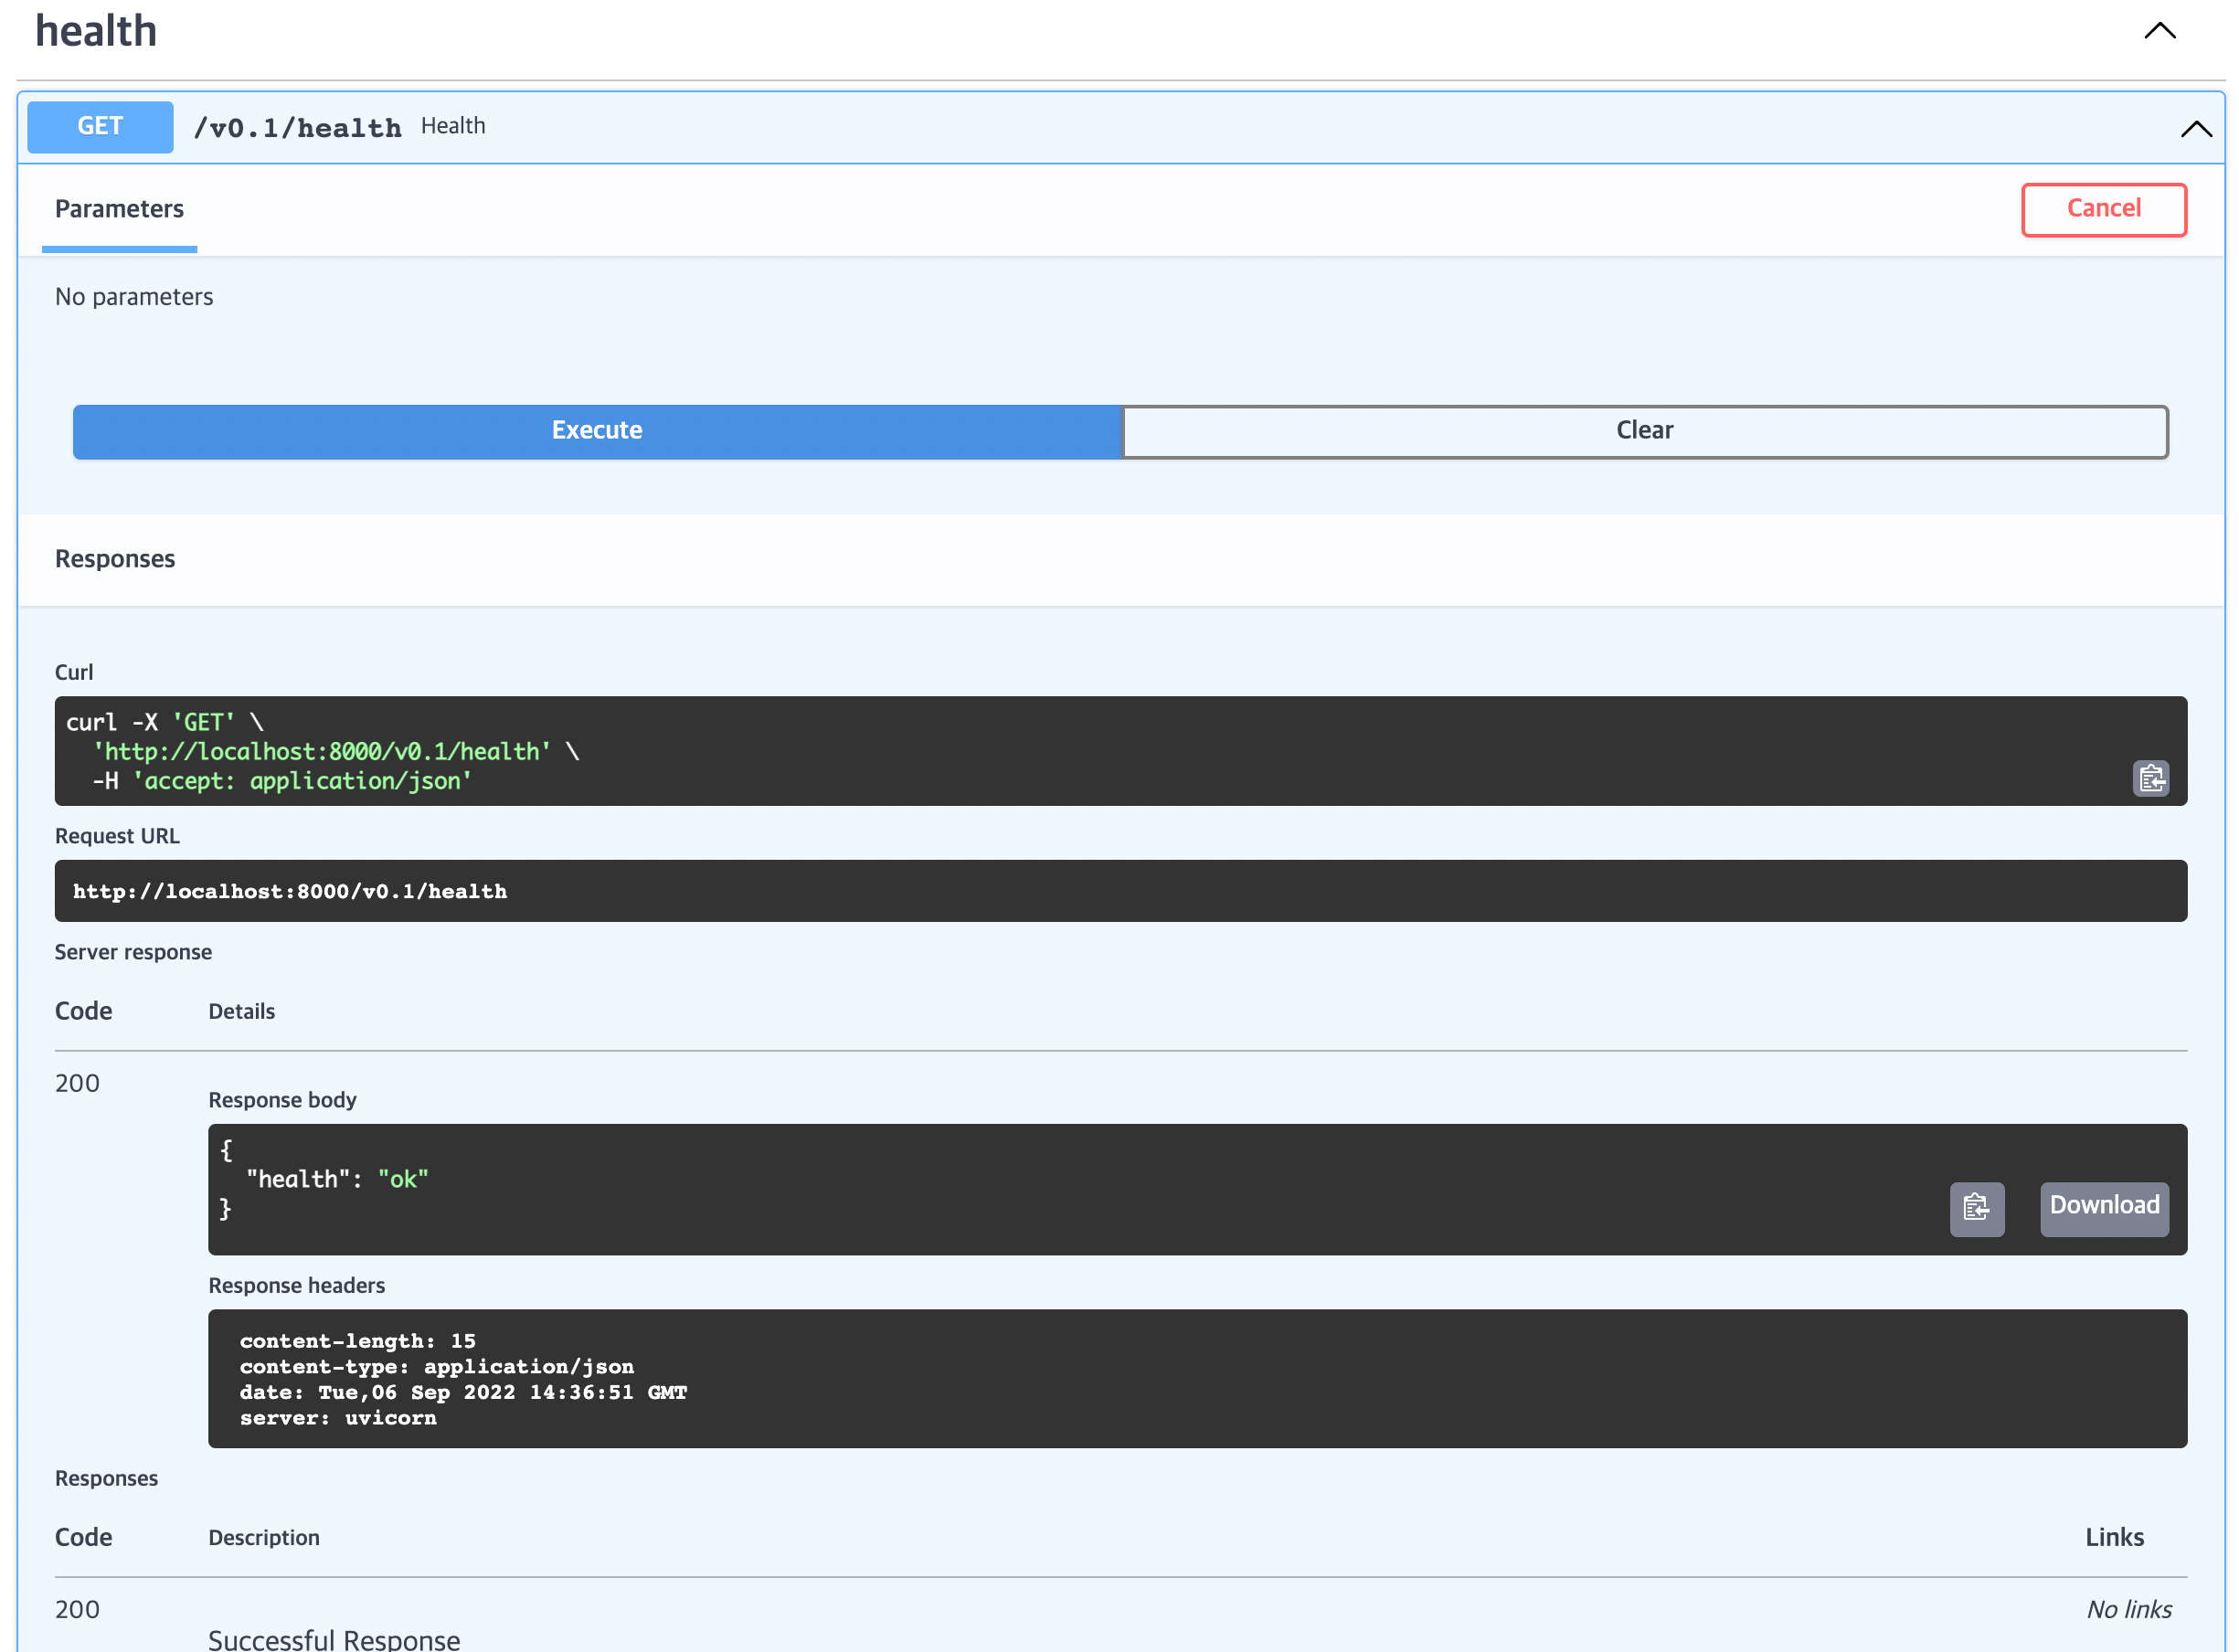Select the Parameters tab

coord(119,209)
